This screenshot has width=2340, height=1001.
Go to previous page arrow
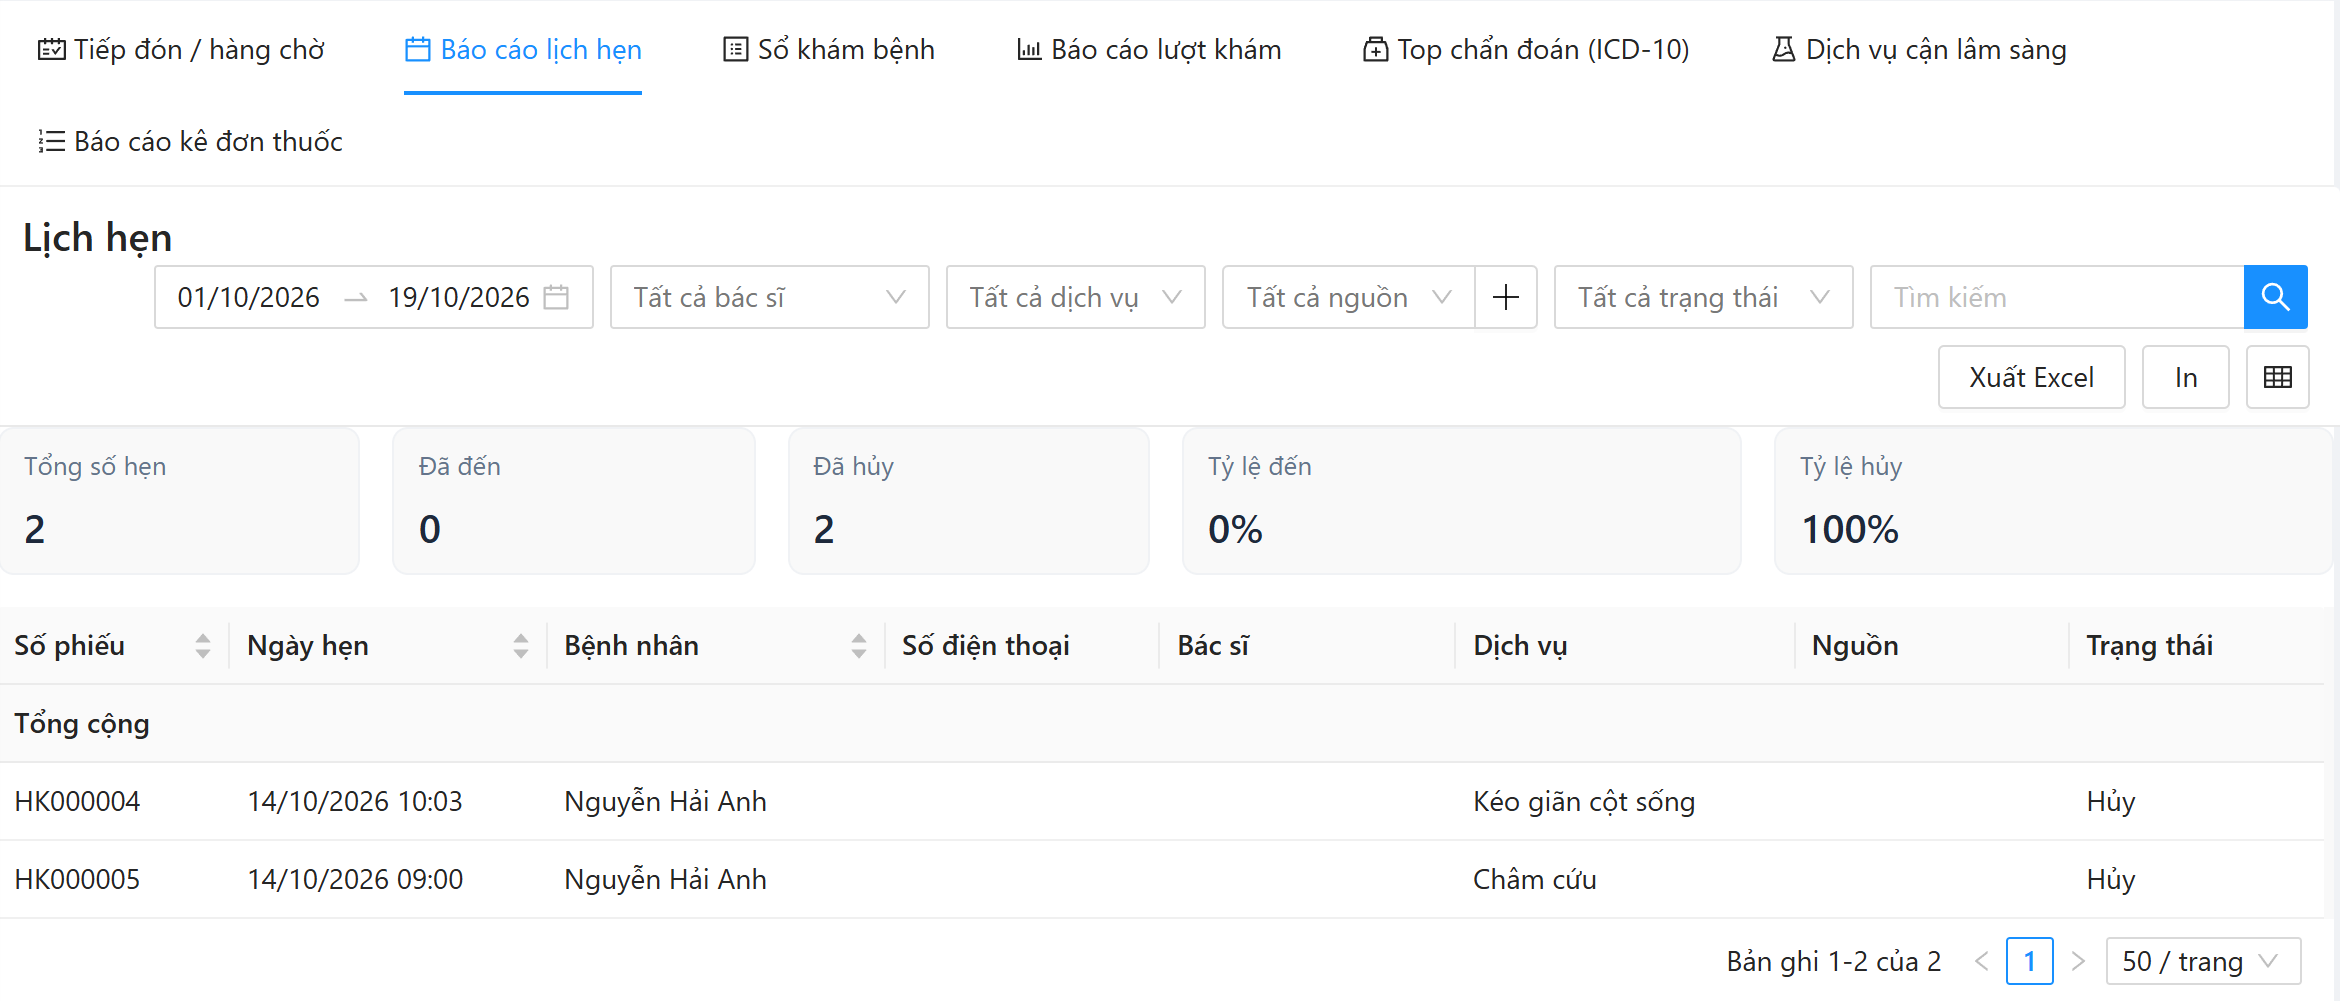pyautogui.click(x=1982, y=961)
